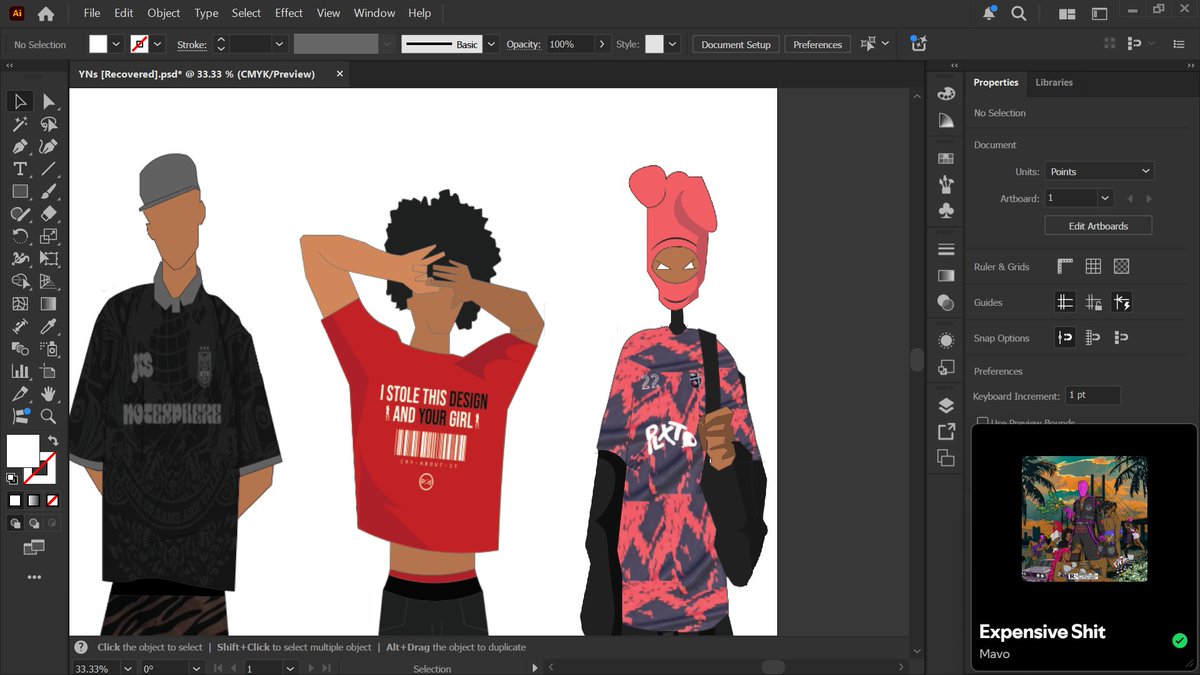The width and height of the screenshot is (1200, 675).
Task: Open the Basic brush definition dropdown
Action: tap(491, 45)
